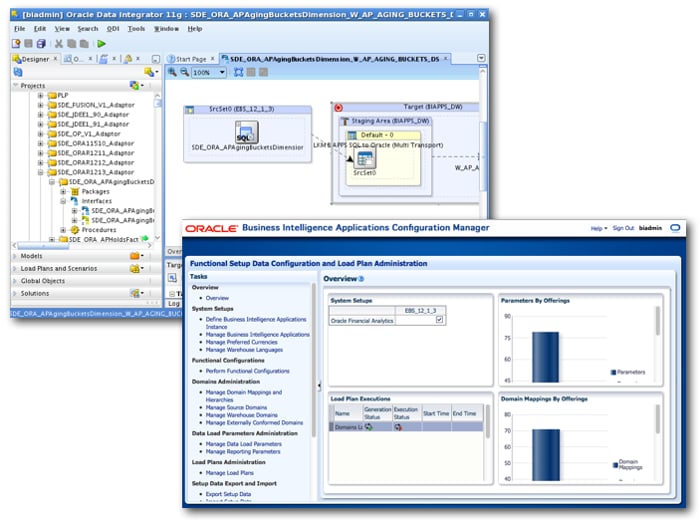The image size is (700, 522).
Task: Click the SQL source datastore icon in SrcSet0
Action: [x=246, y=132]
